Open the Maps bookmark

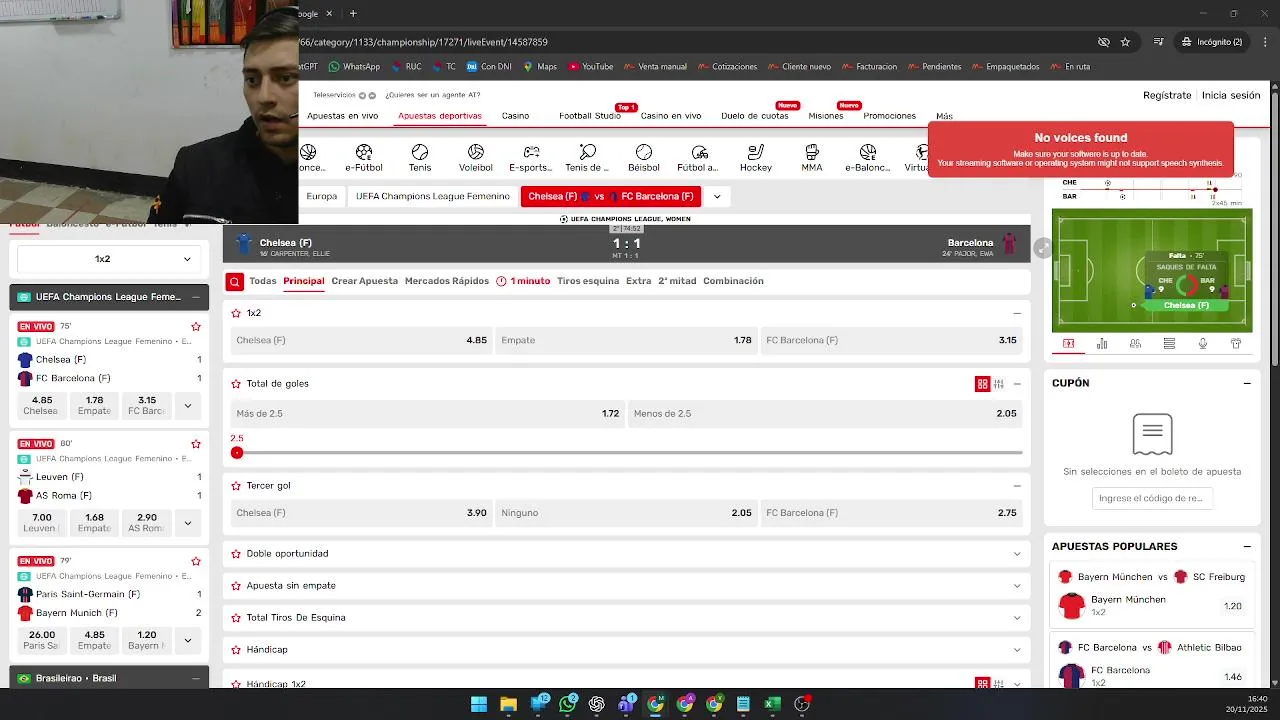pyautogui.click(x=540, y=67)
